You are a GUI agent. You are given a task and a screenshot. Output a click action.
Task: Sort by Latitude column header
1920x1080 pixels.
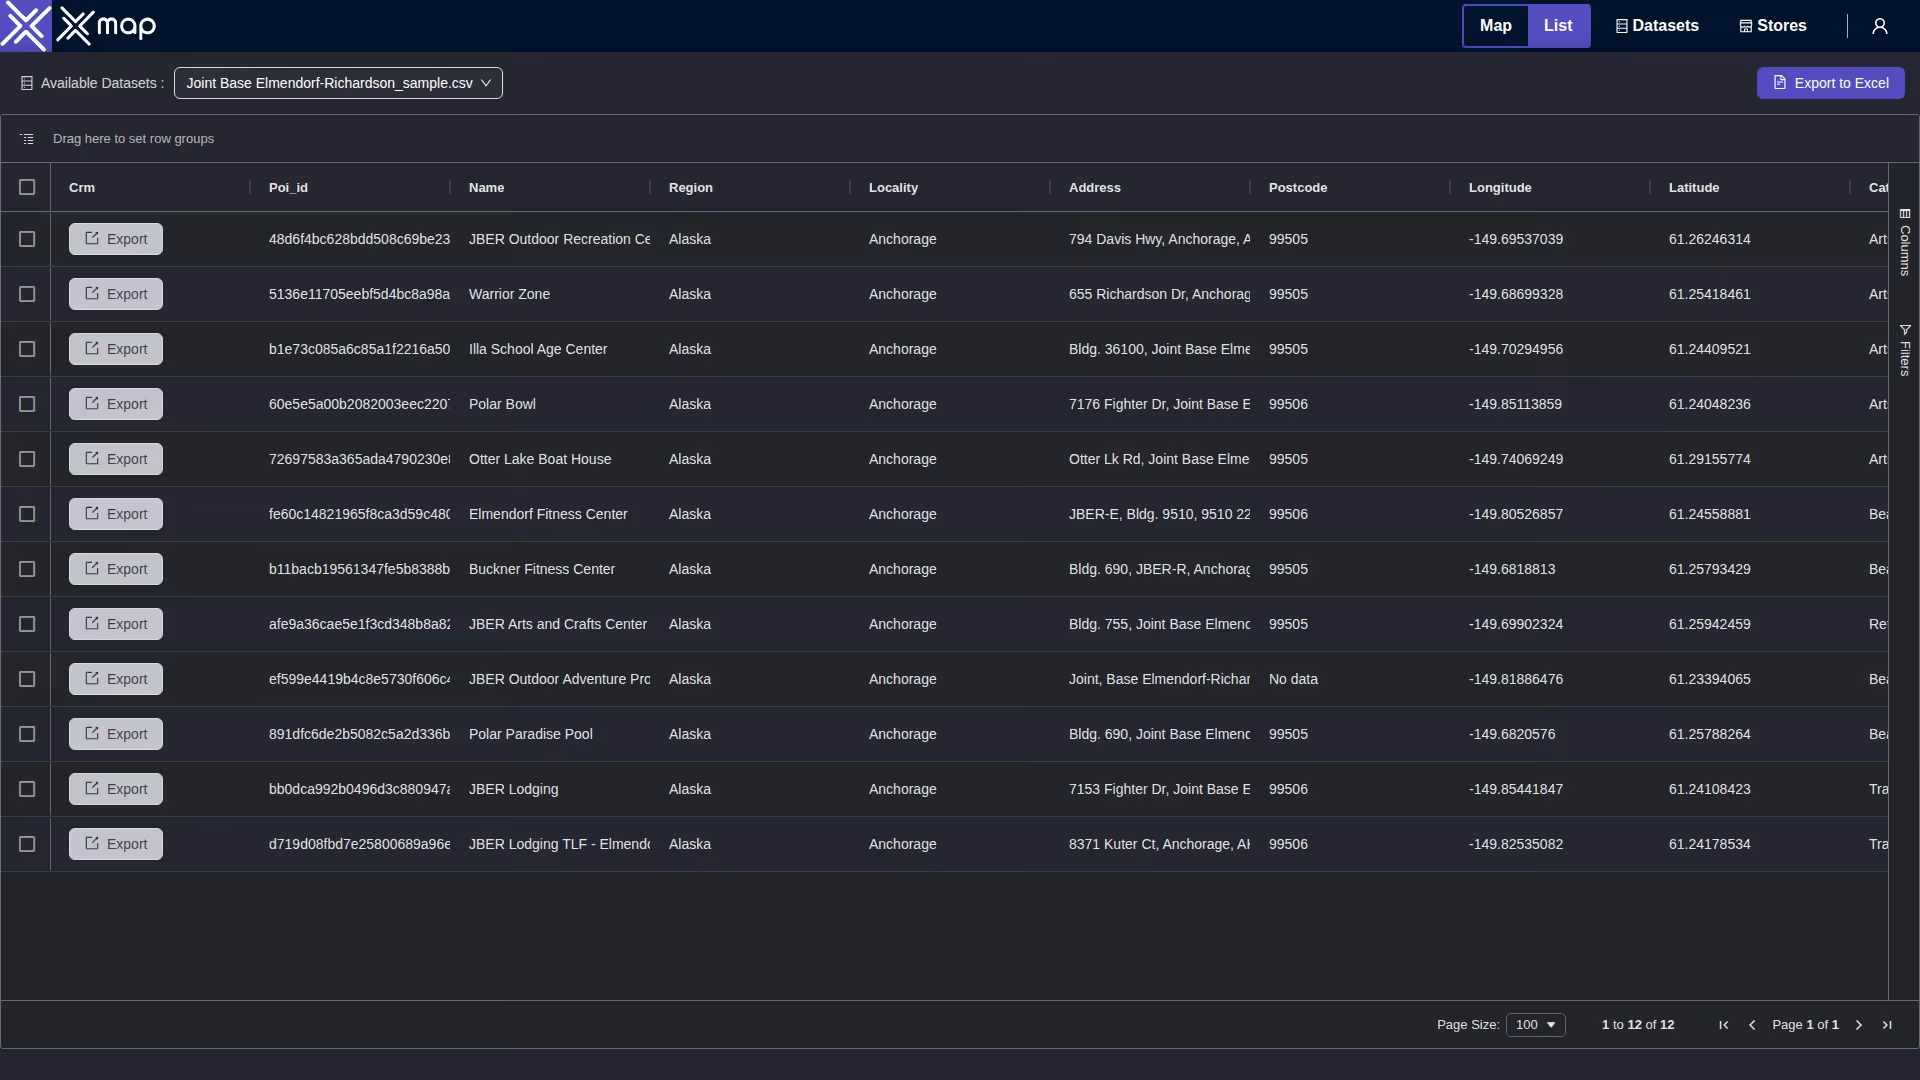click(1694, 188)
